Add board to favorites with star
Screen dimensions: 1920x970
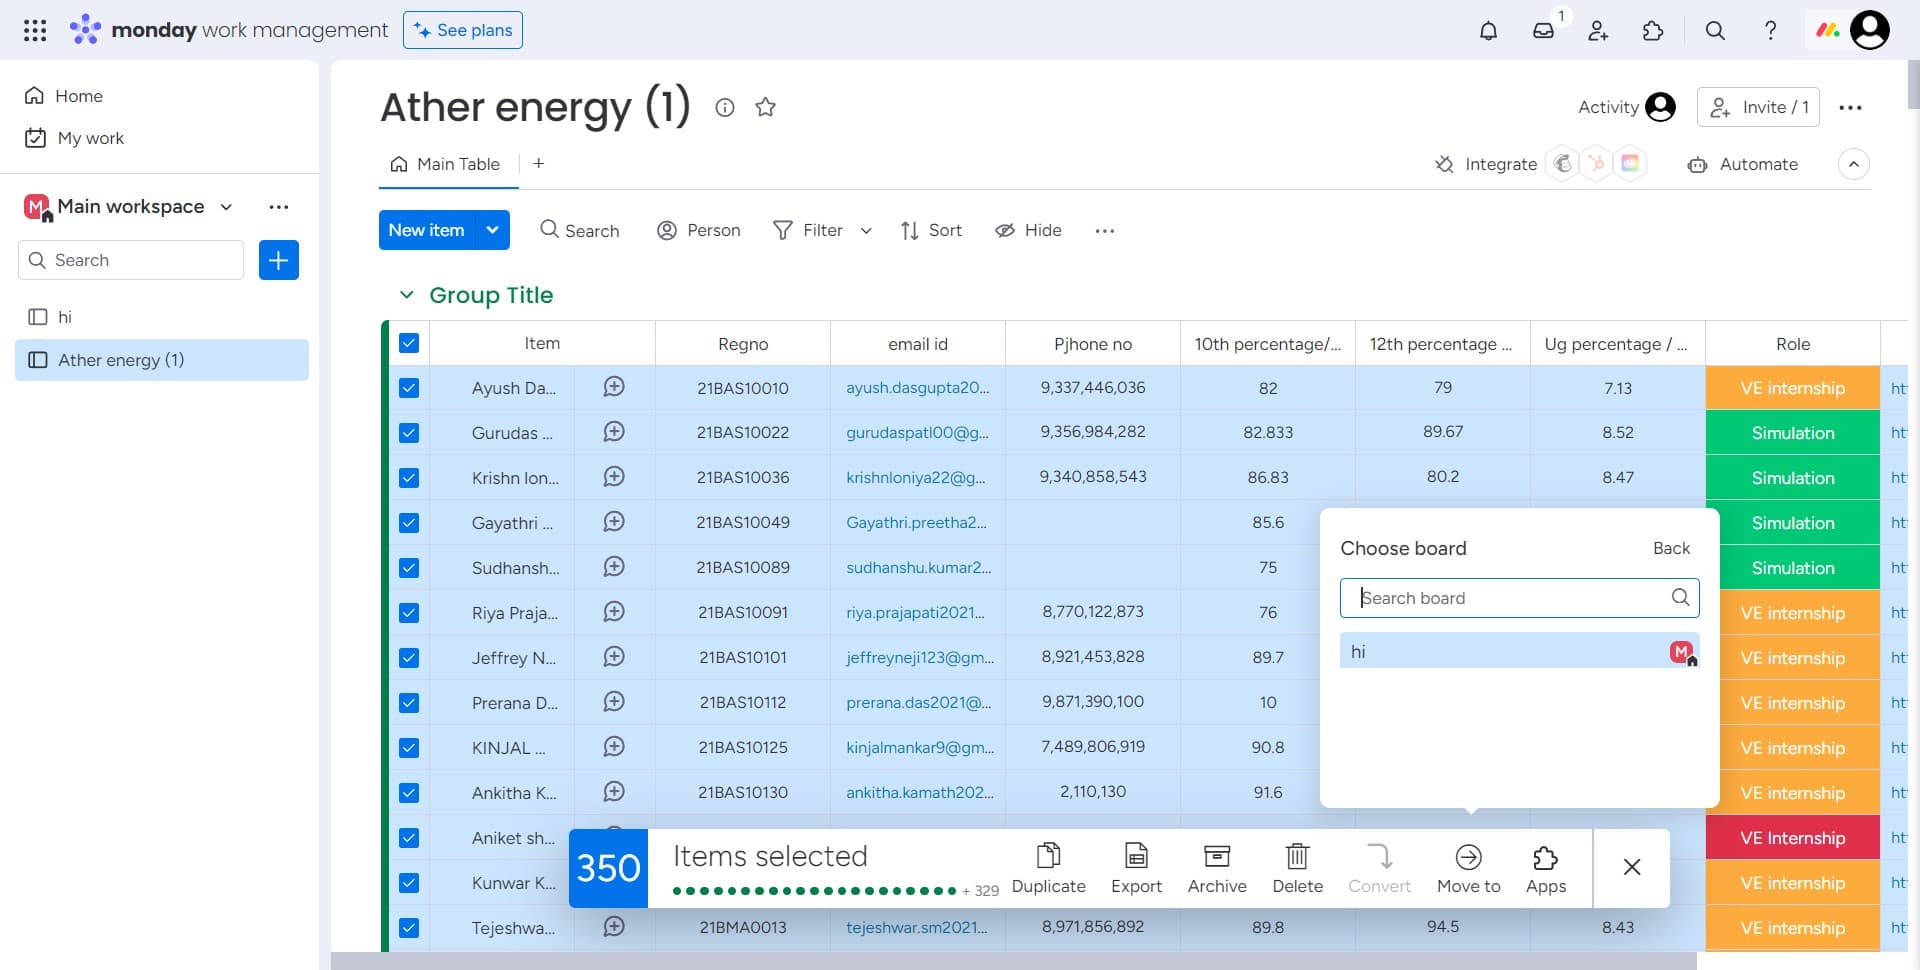click(x=765, y=107)
